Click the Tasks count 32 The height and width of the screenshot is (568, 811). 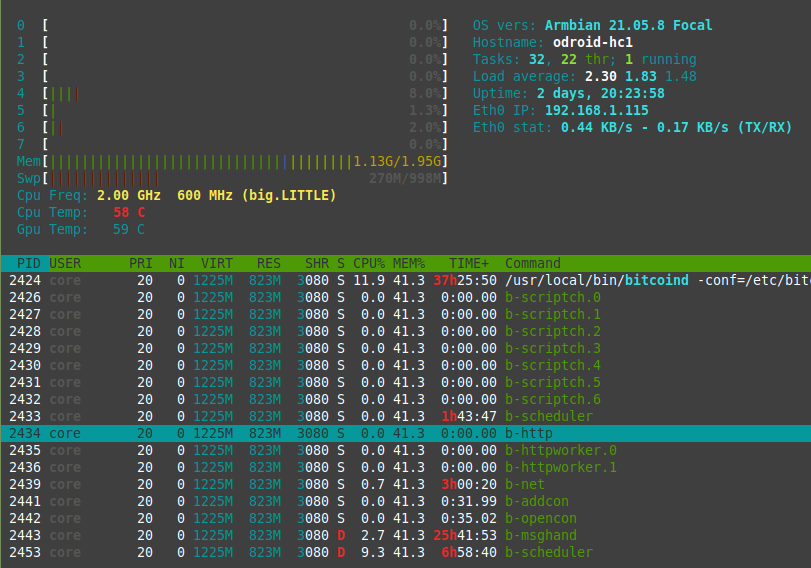[536, 59]
